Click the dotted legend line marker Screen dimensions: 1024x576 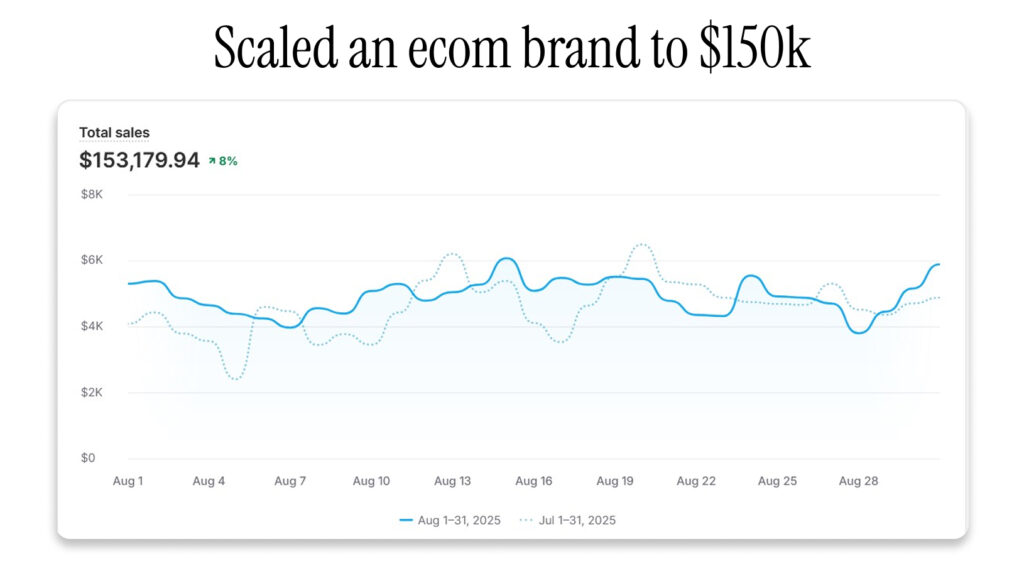(x=525, y=521)
